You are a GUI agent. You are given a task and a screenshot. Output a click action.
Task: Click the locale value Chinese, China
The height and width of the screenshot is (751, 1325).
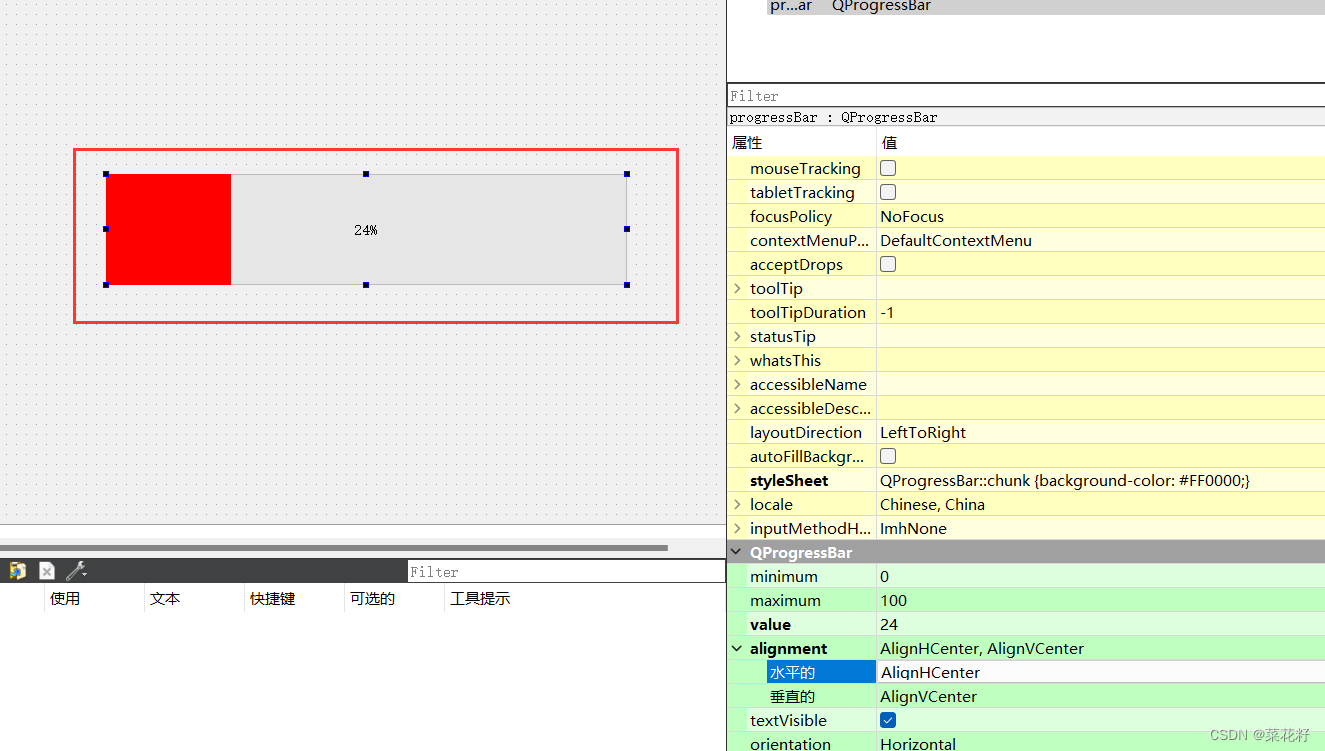932,504
